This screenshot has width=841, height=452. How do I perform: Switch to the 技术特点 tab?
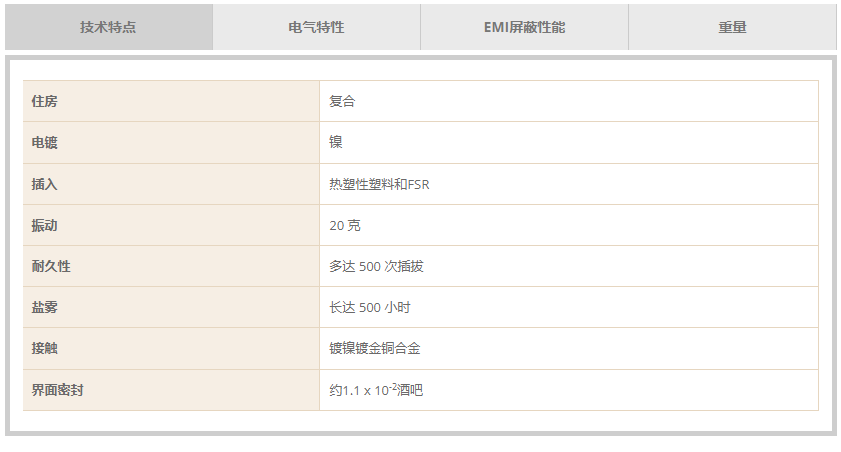[109, 27]
